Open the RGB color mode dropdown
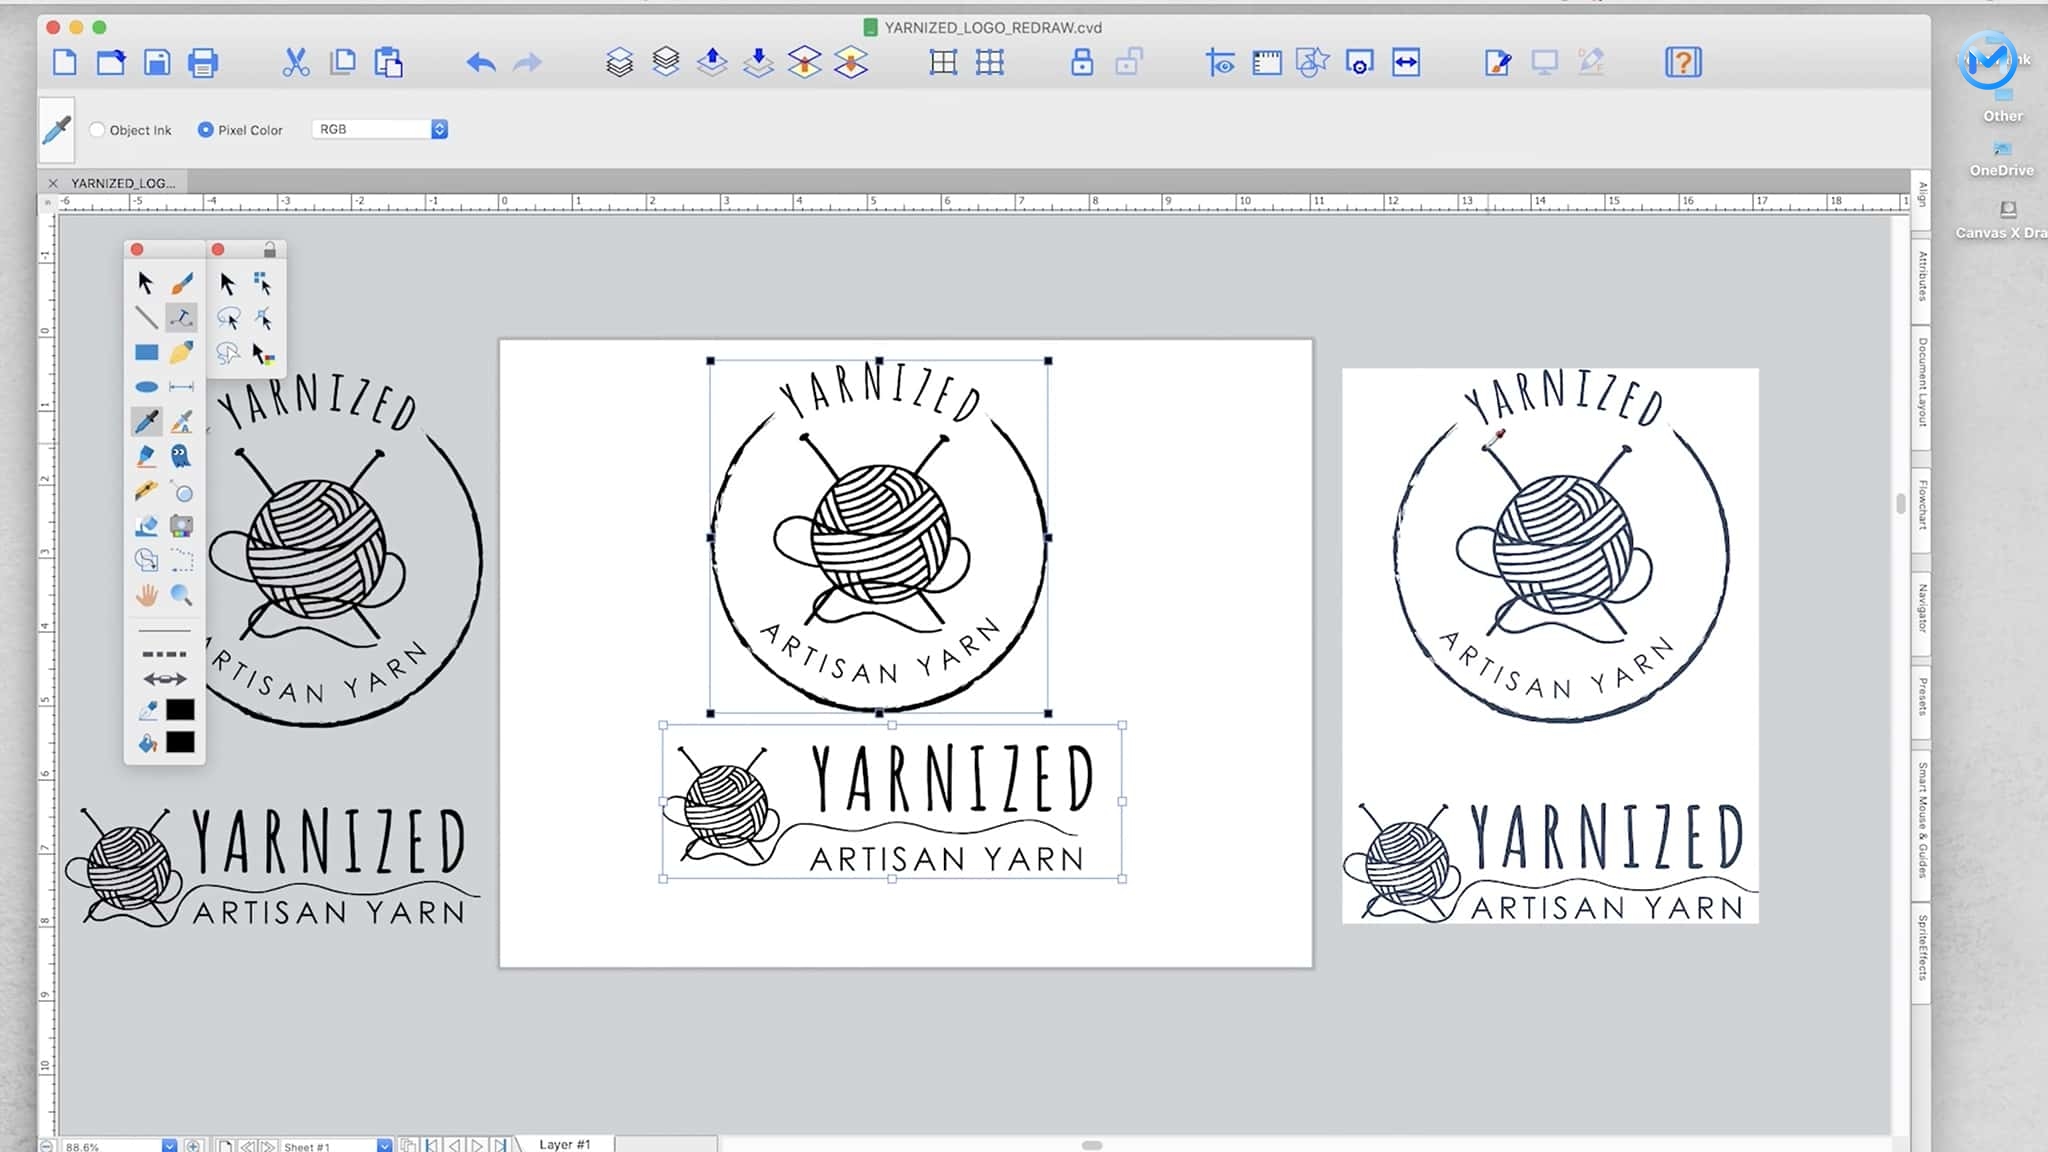 tap(380, 130)
